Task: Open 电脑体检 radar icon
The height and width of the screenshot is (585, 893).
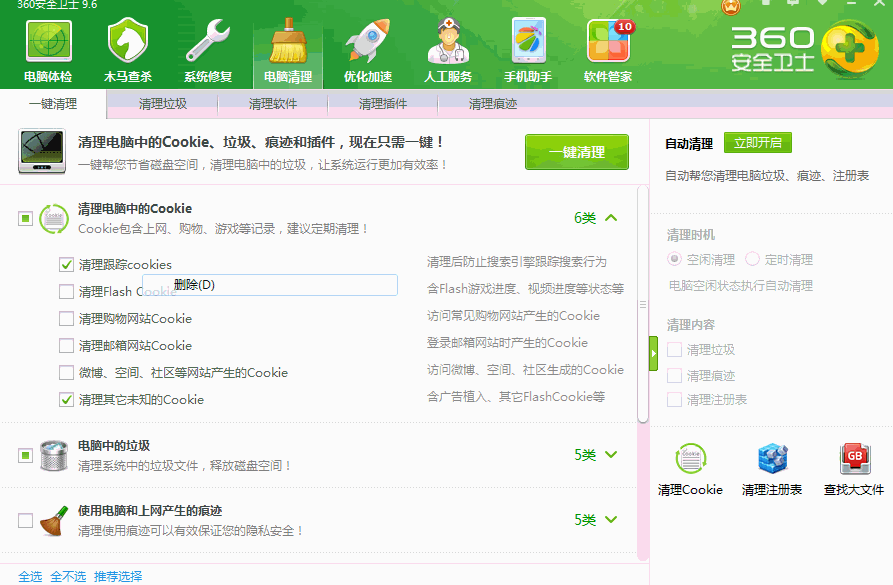Action: pyautogui.click(x=48, y=42)
